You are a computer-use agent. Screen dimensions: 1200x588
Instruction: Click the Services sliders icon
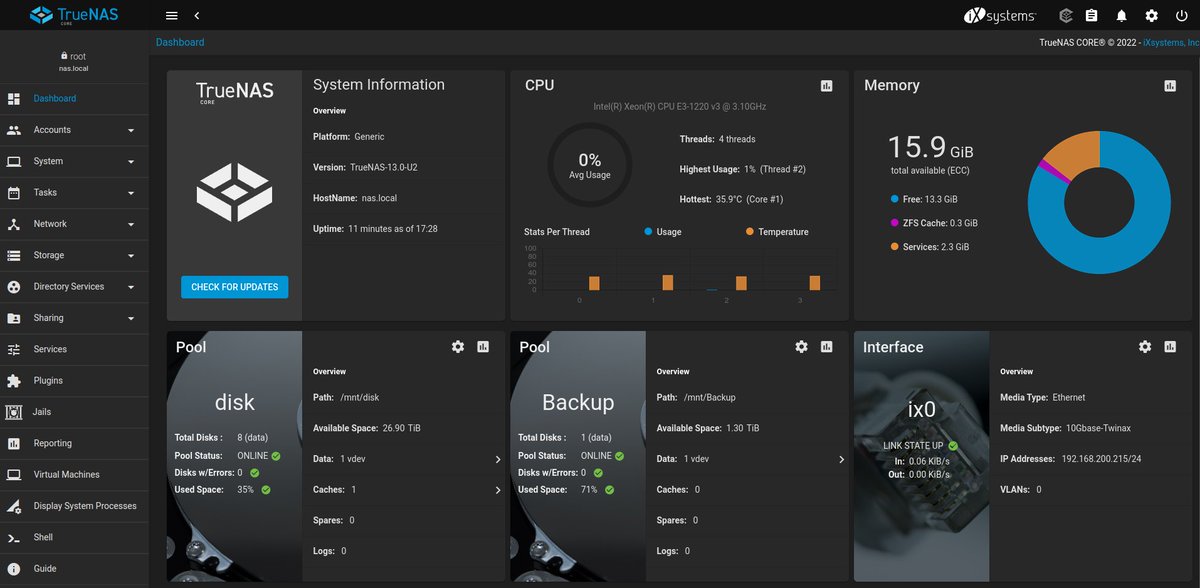click(x=14, y=349)
